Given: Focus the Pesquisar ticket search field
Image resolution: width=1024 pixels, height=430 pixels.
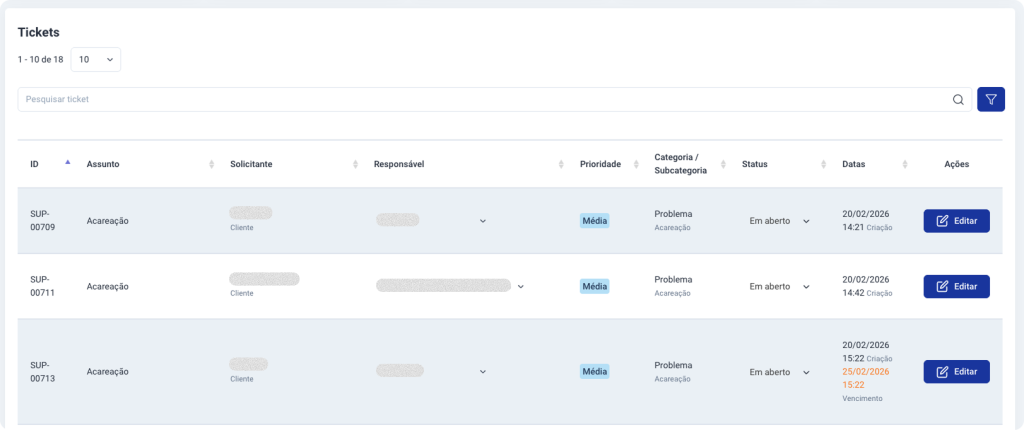Looking at the screenshot, I should pyautogui.click(x=480, y=100).
